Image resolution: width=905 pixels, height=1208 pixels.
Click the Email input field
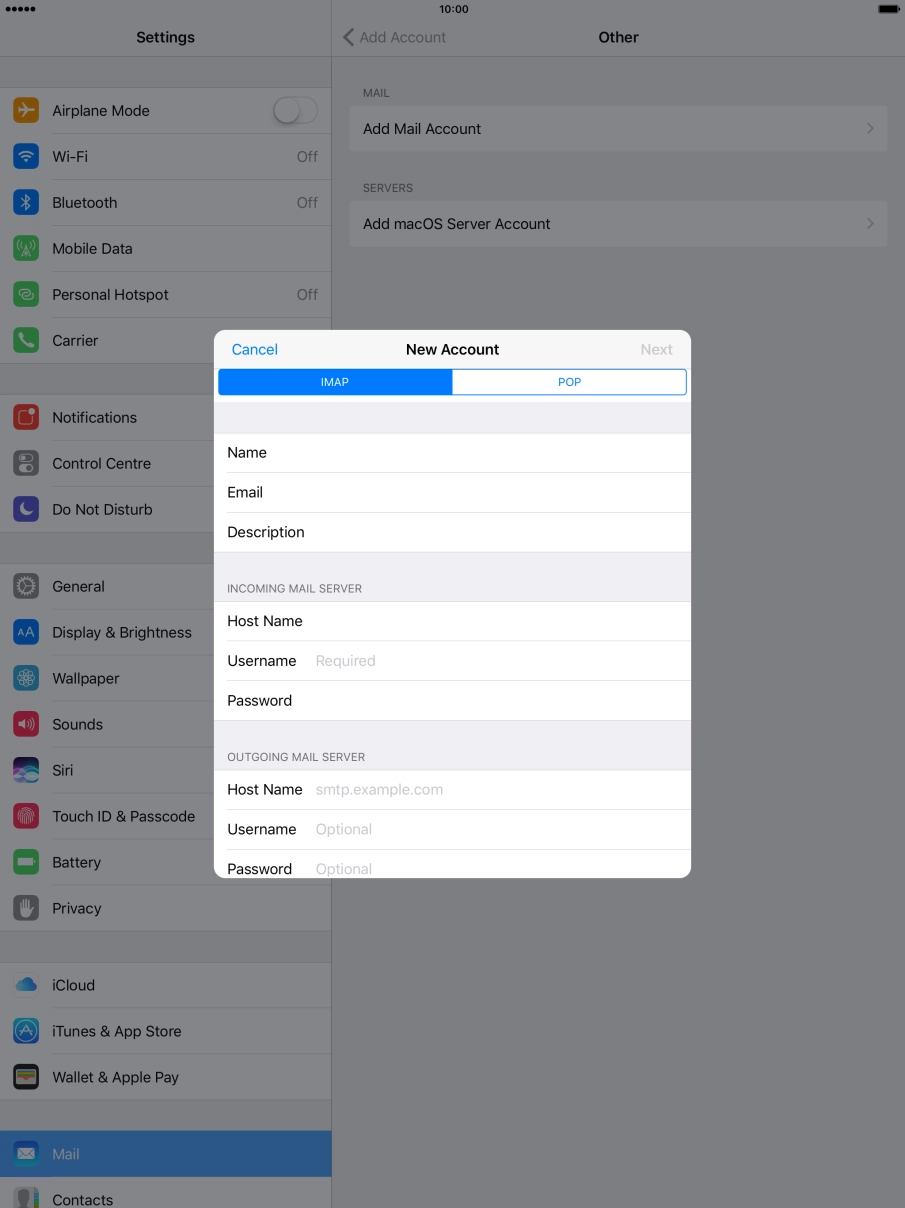point(450,492)
